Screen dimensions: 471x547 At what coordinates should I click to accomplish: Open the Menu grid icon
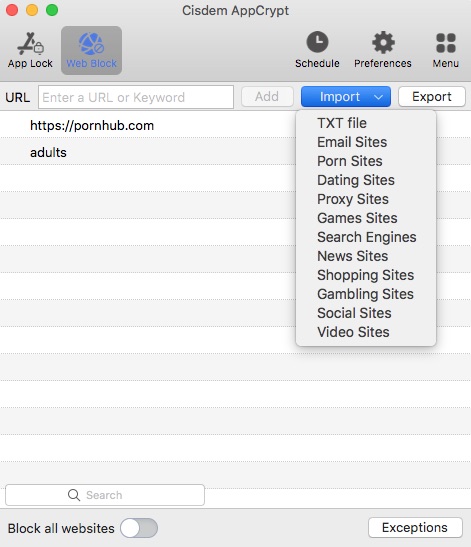tap(446, 43)
